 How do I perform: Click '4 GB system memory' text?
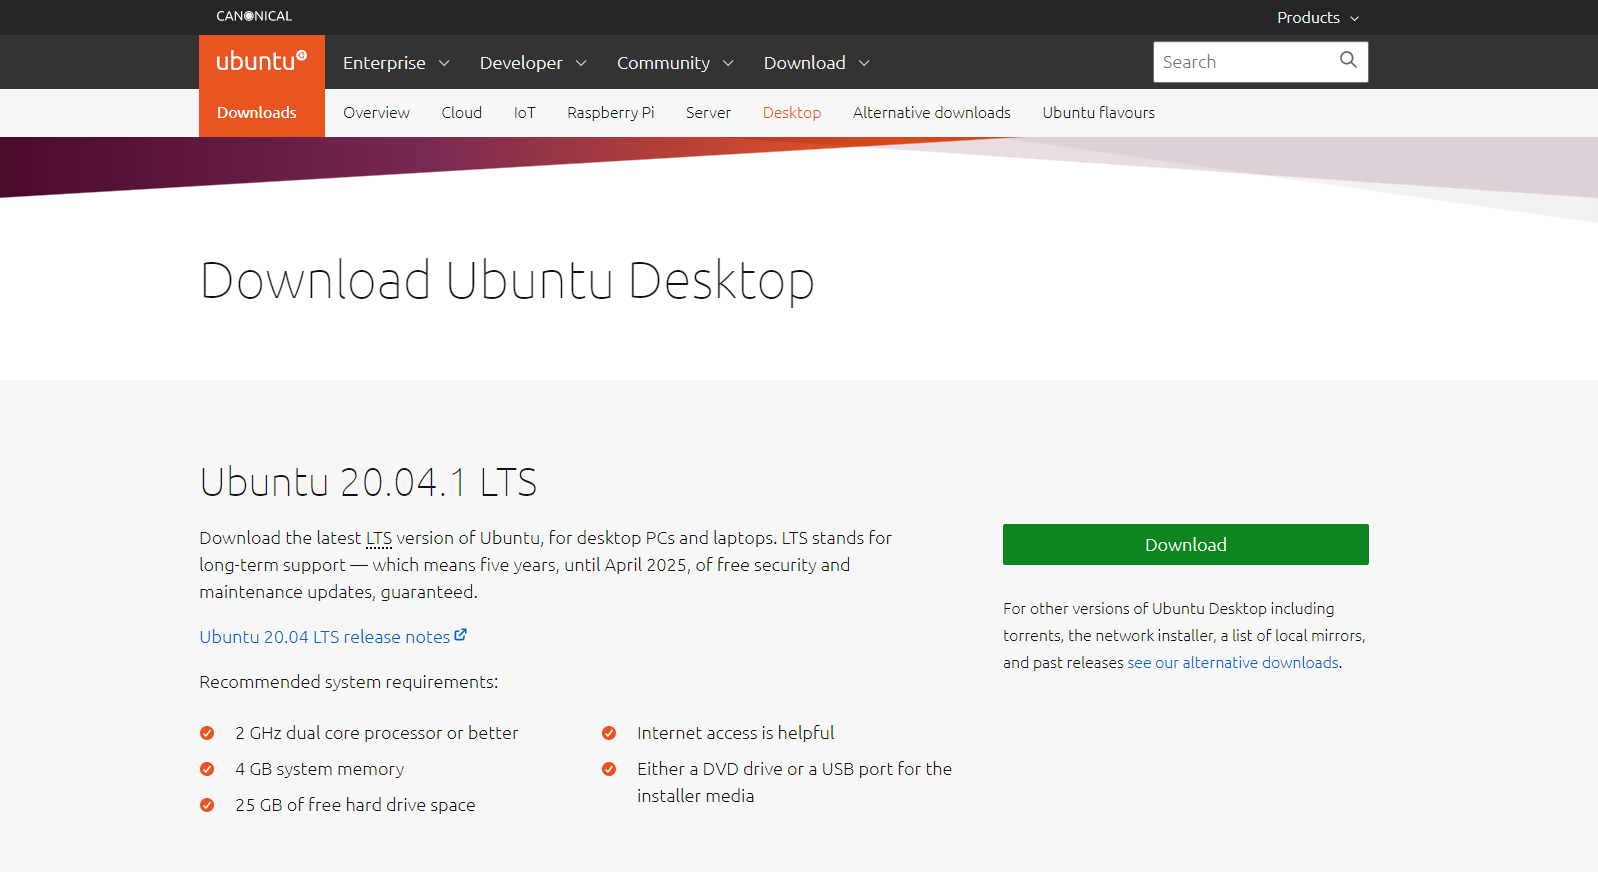click(x=320, y=769)
